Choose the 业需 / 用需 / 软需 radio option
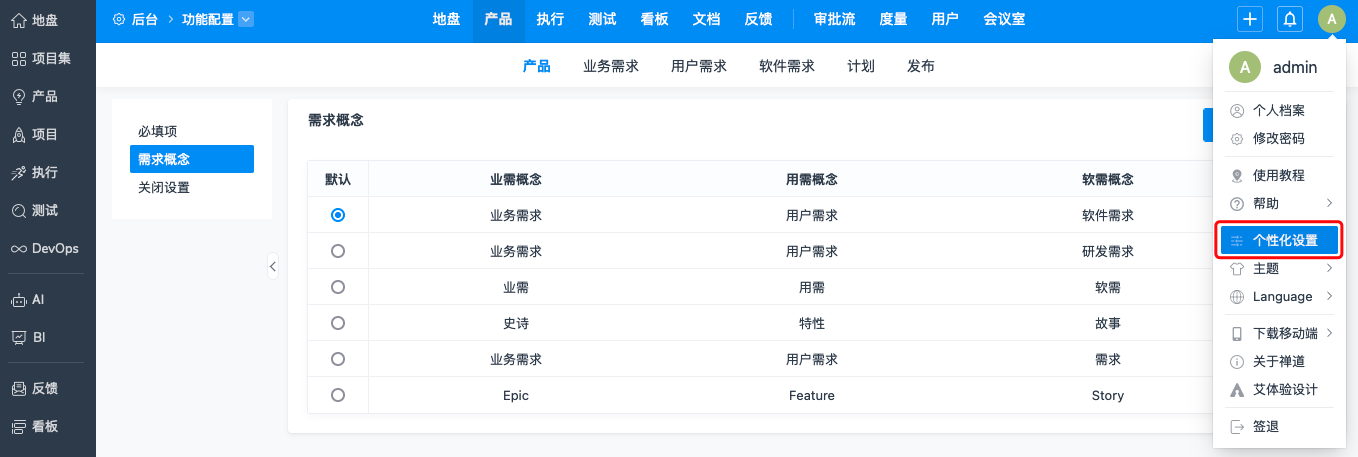 [x=338, y=287]
